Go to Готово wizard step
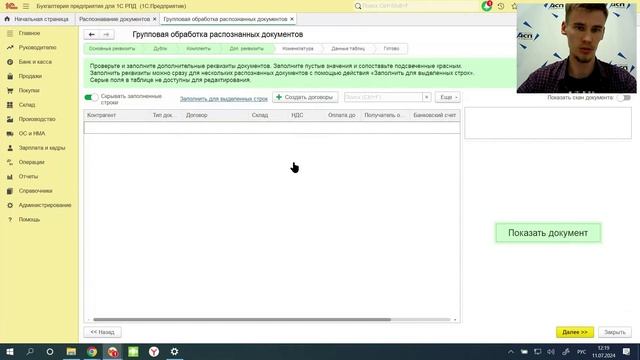This screenshot has height=360, width=640. [391, 49]
